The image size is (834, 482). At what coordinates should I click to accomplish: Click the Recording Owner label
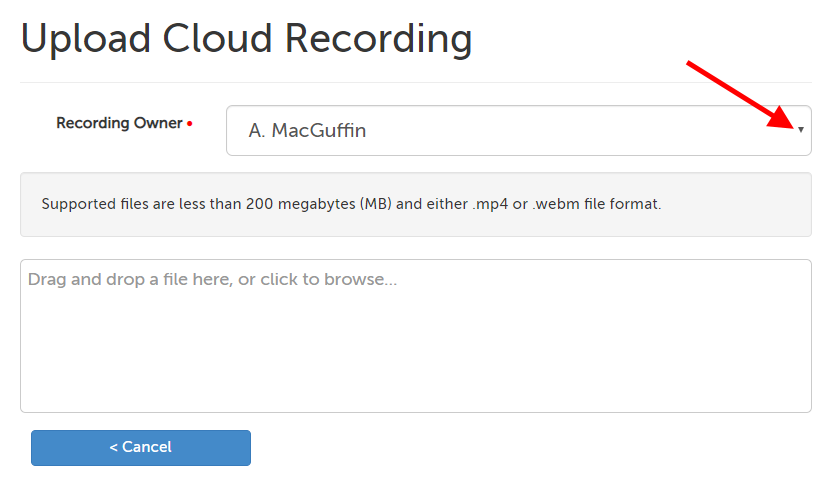119,123
